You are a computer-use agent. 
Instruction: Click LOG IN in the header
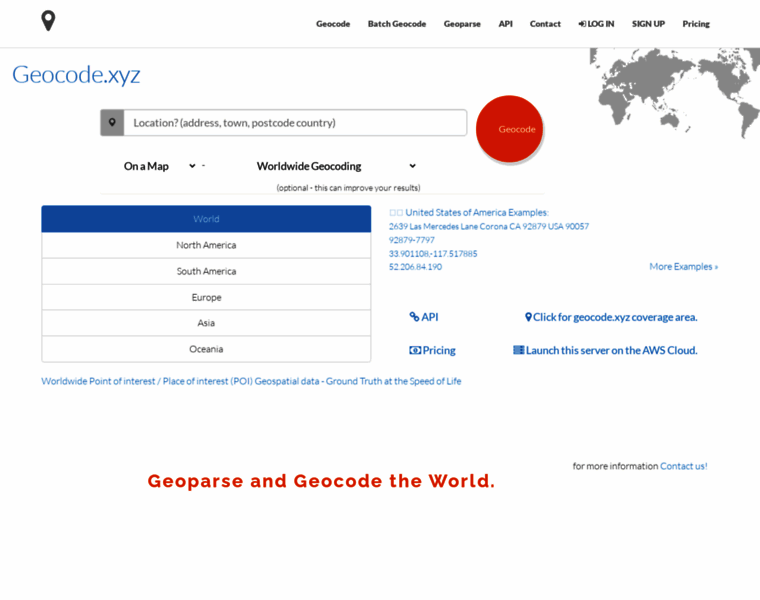tap(596, 24)
